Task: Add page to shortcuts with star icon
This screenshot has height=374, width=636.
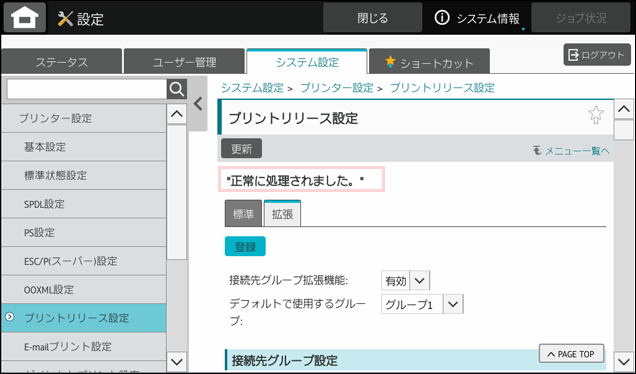Action: pyautogui.click(x=596, y=115)
